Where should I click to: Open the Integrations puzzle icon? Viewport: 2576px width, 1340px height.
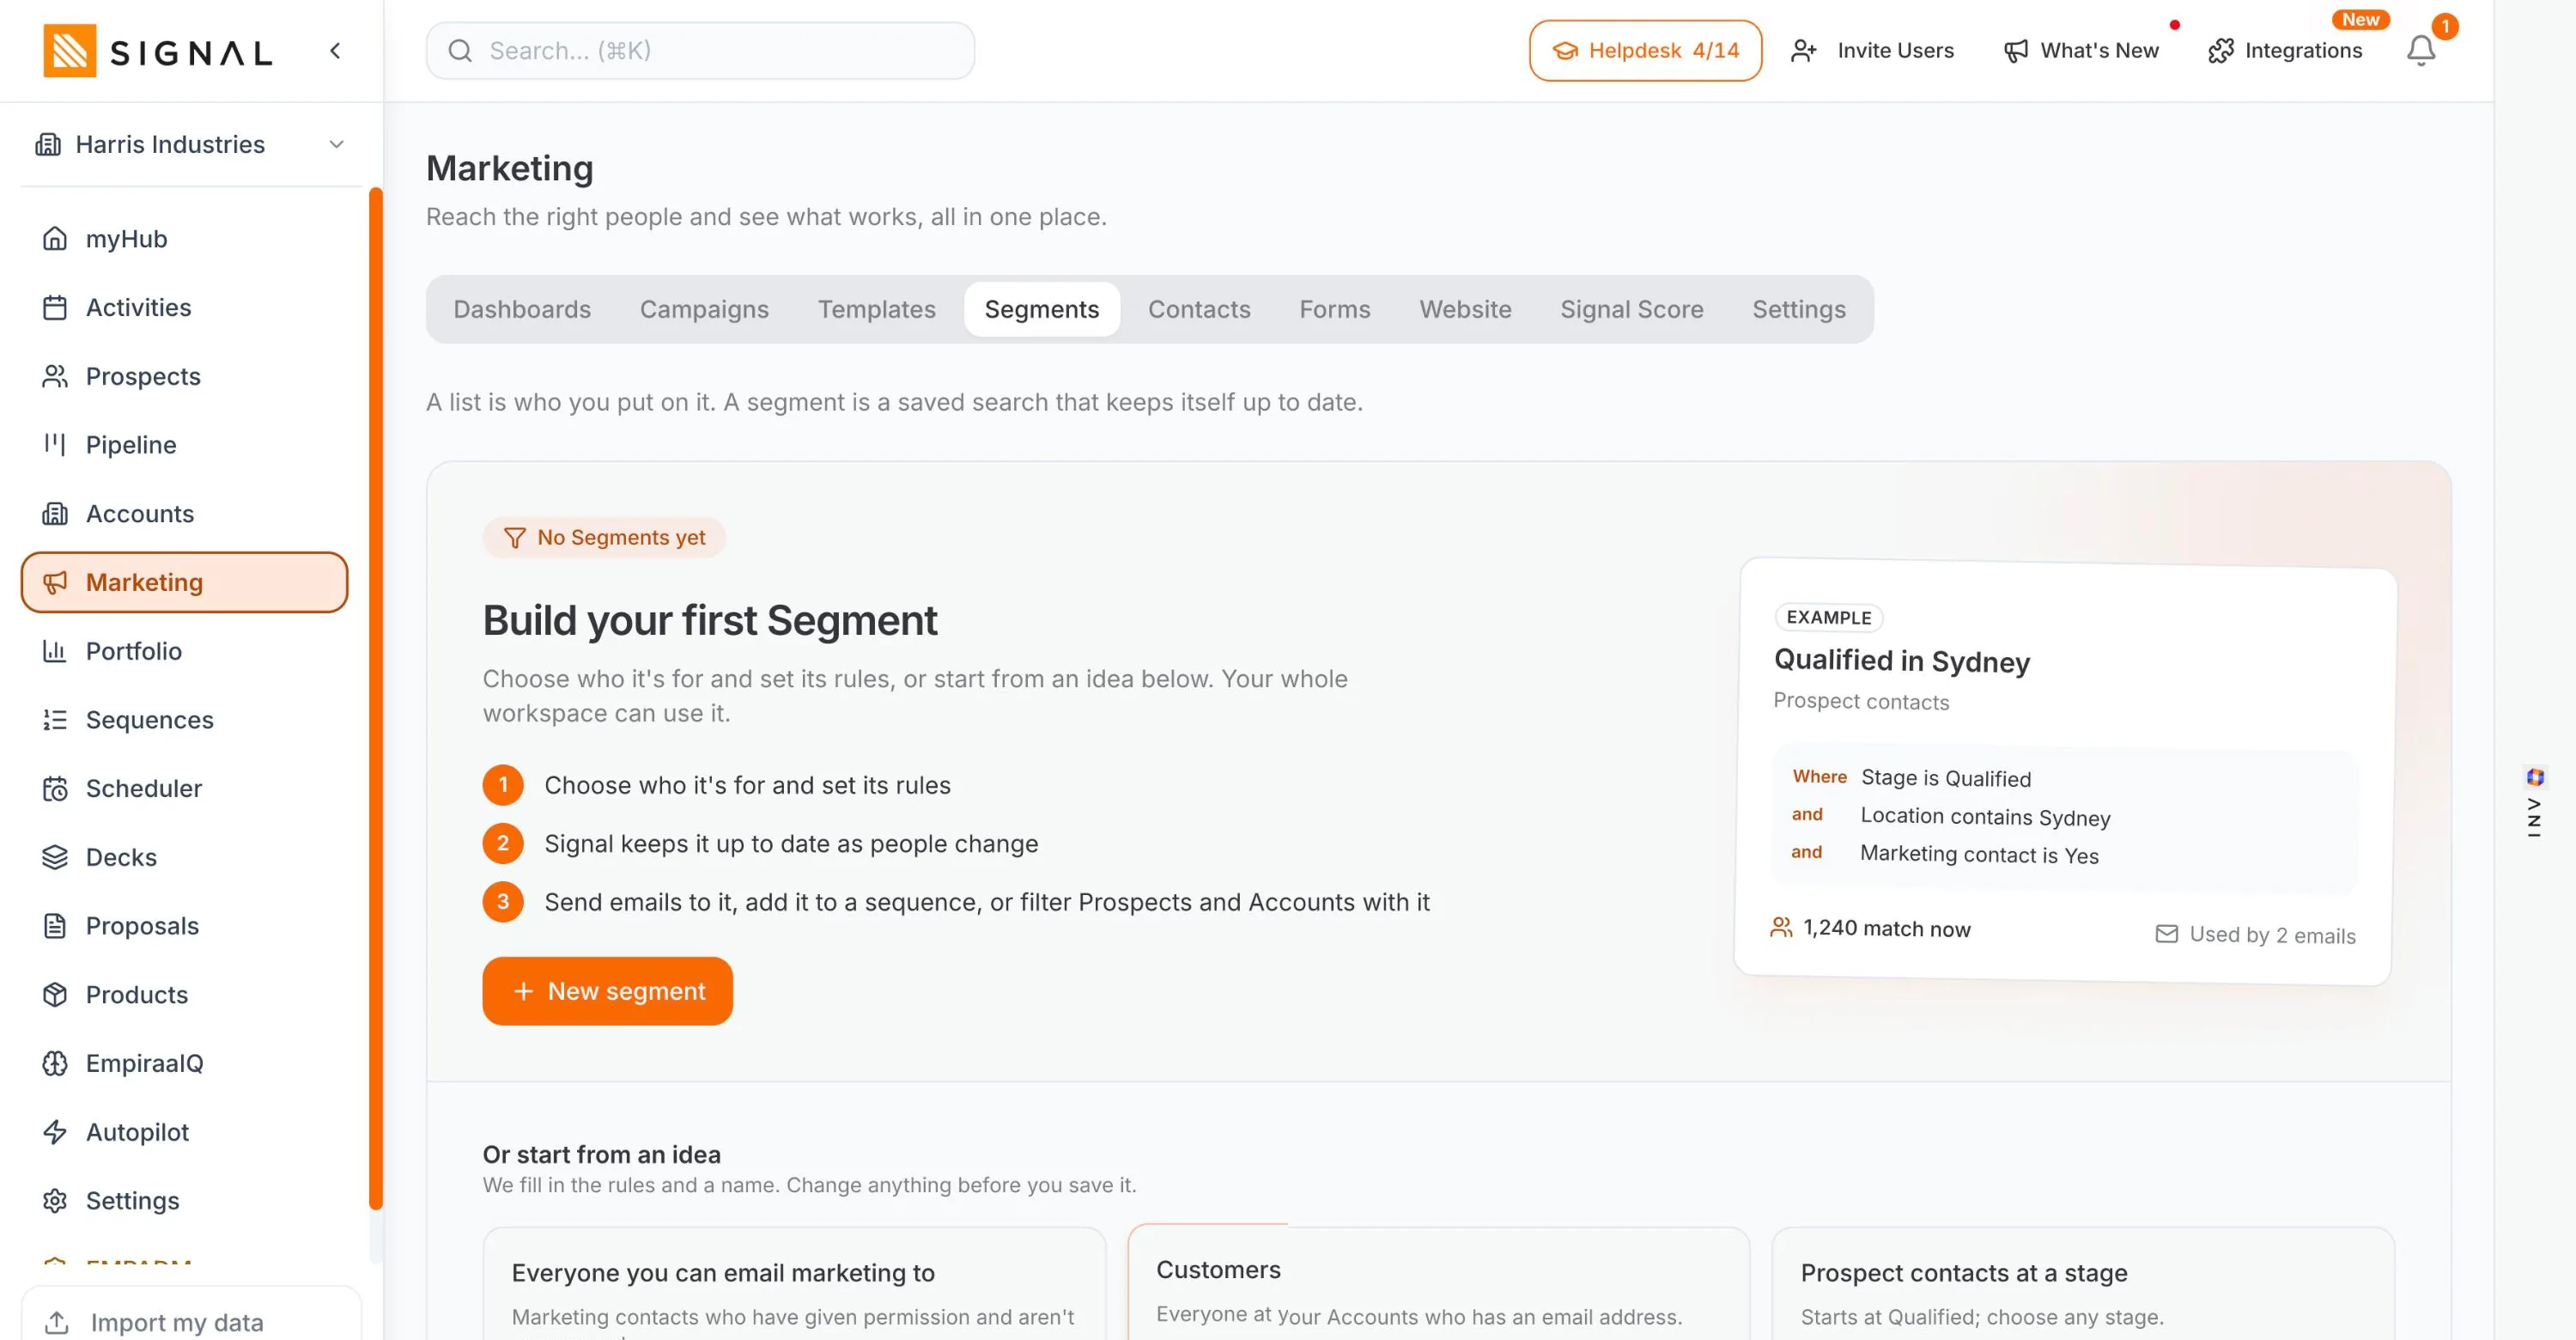coord(2220,50)
